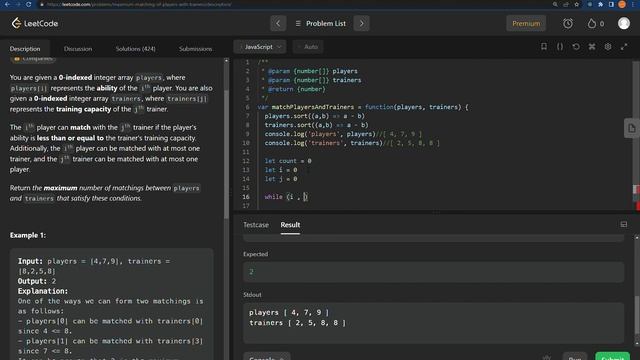Image resolution: width=640 pixels, height=360 pixels.
Task: Click line number 16 in the gutter
Action: pos(246,197)
